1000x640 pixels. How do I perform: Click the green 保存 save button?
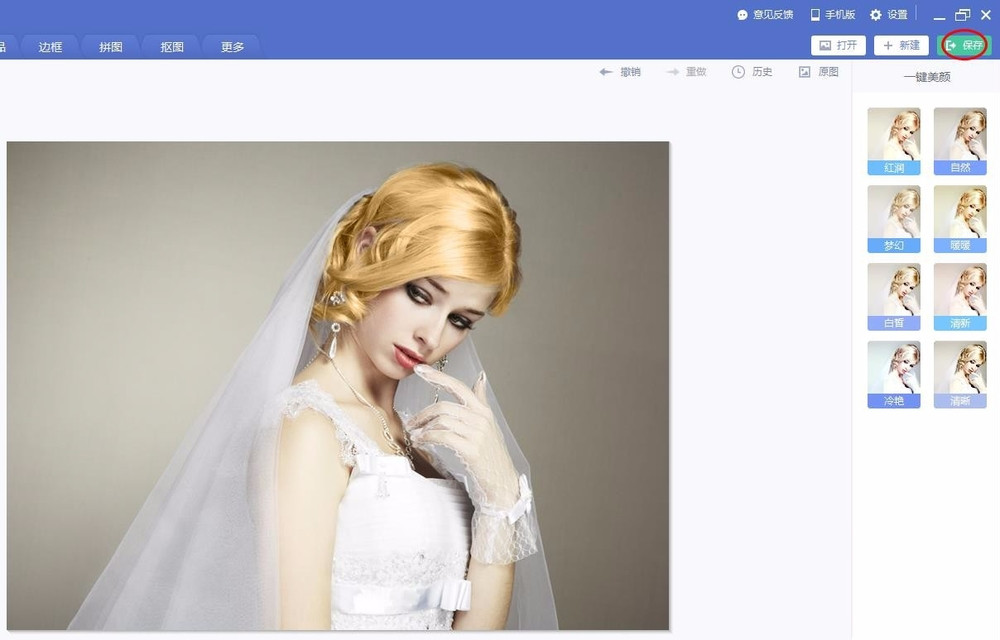tap(964, 45)
